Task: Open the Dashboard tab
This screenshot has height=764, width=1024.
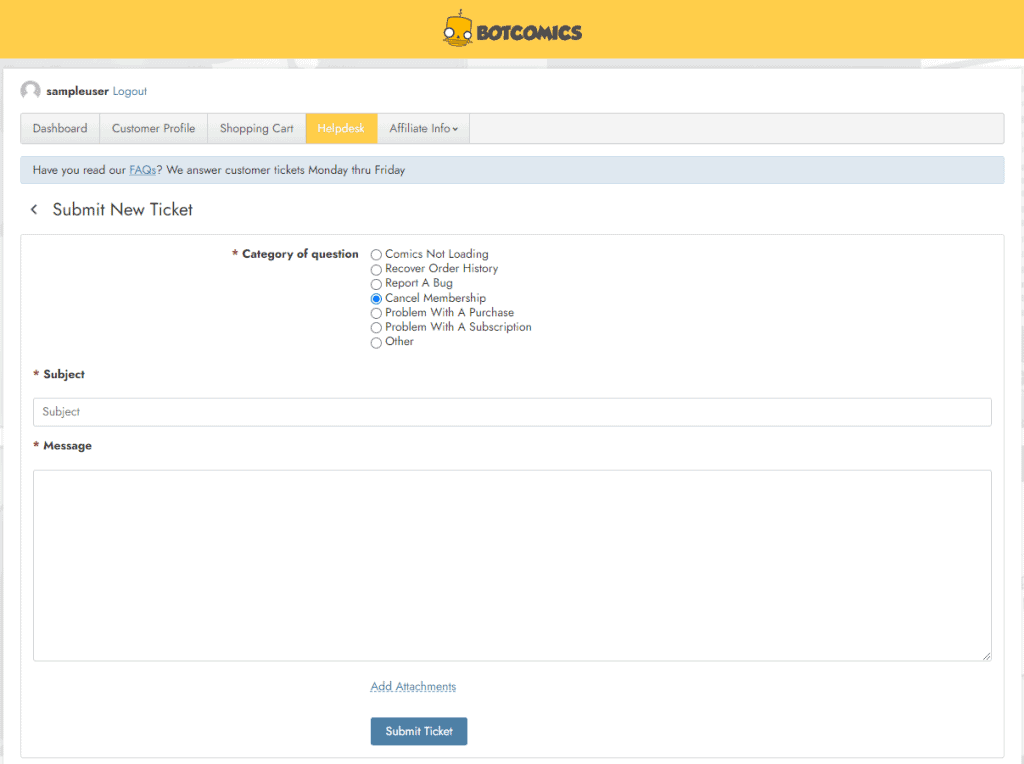Action: [60, 129]
